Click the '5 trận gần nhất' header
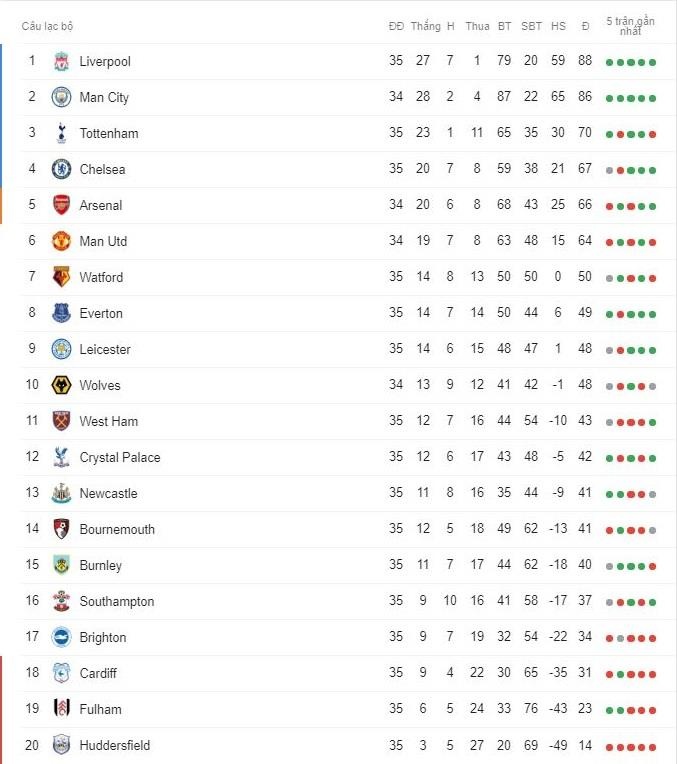 [x=630, y=26]
